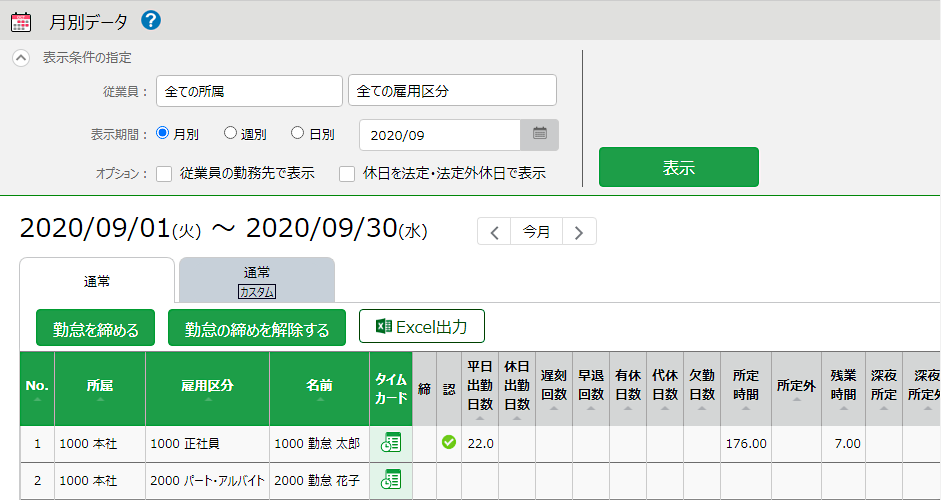
Task: Switch to the 通常 tab
Action: click(97, 280)
